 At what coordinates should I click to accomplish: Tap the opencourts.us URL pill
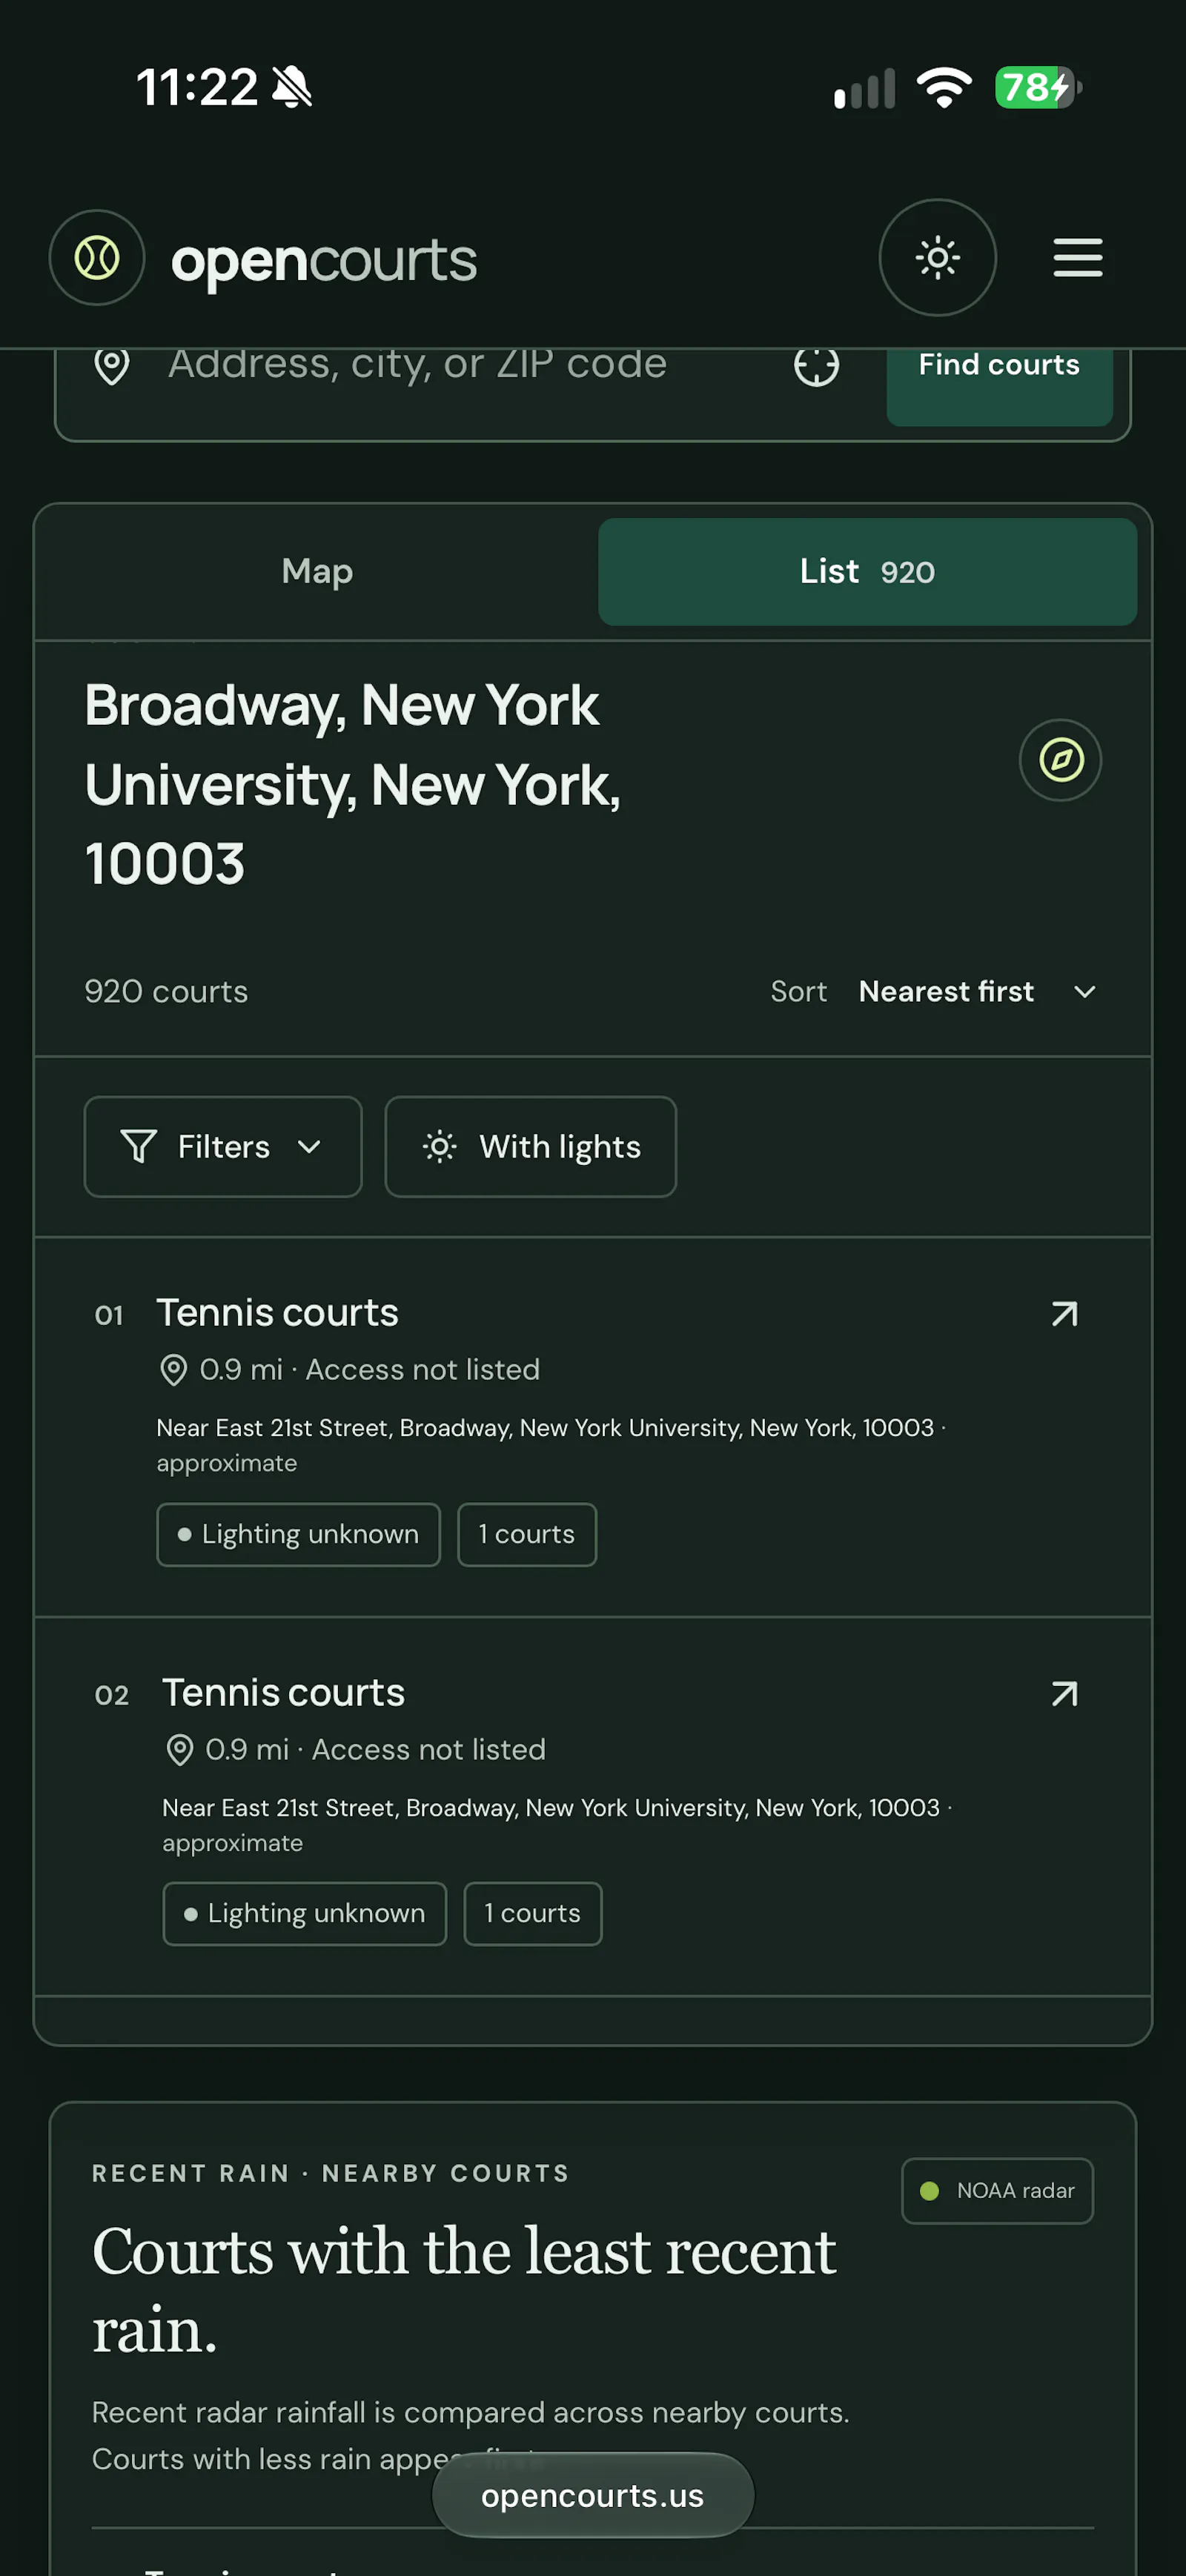point(593,2495)
